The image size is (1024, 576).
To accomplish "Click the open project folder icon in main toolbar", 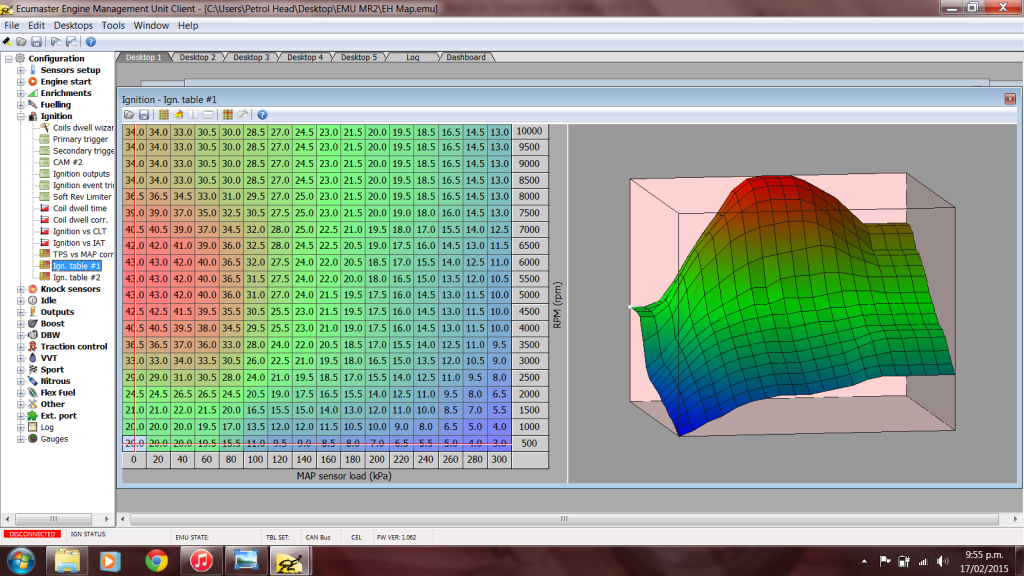I will coord(22,42).
